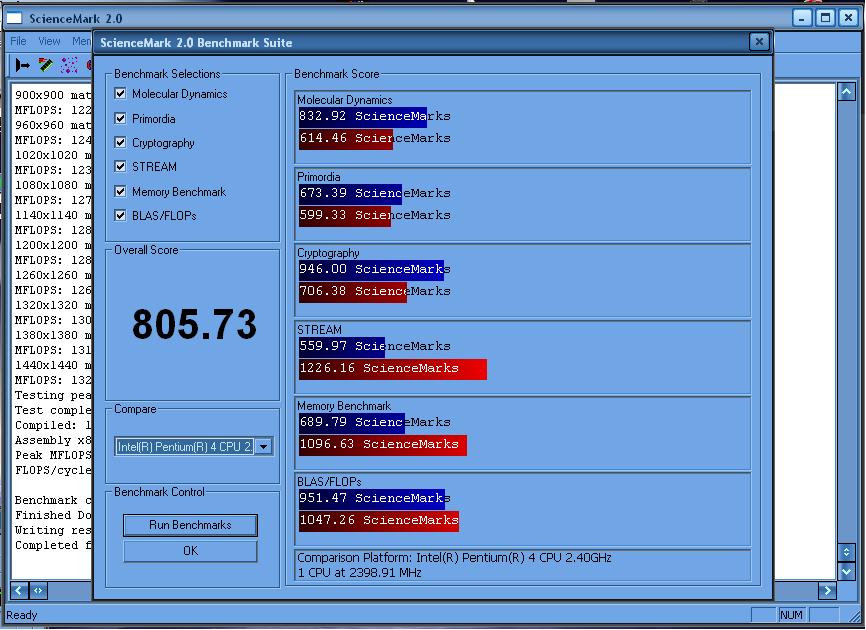Disable the Cryptography benchmark checkbox
This screenshot has height=630, width=866.
tap(120, 142)
